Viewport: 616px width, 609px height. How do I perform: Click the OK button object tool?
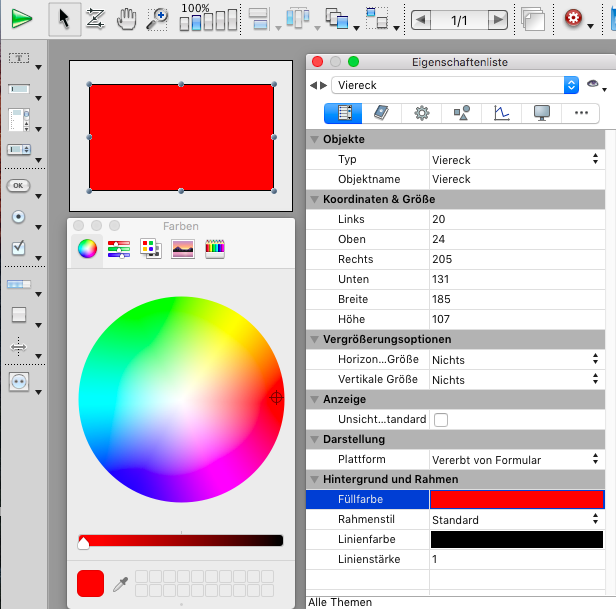pyautogui.click(x=19, y=185)
